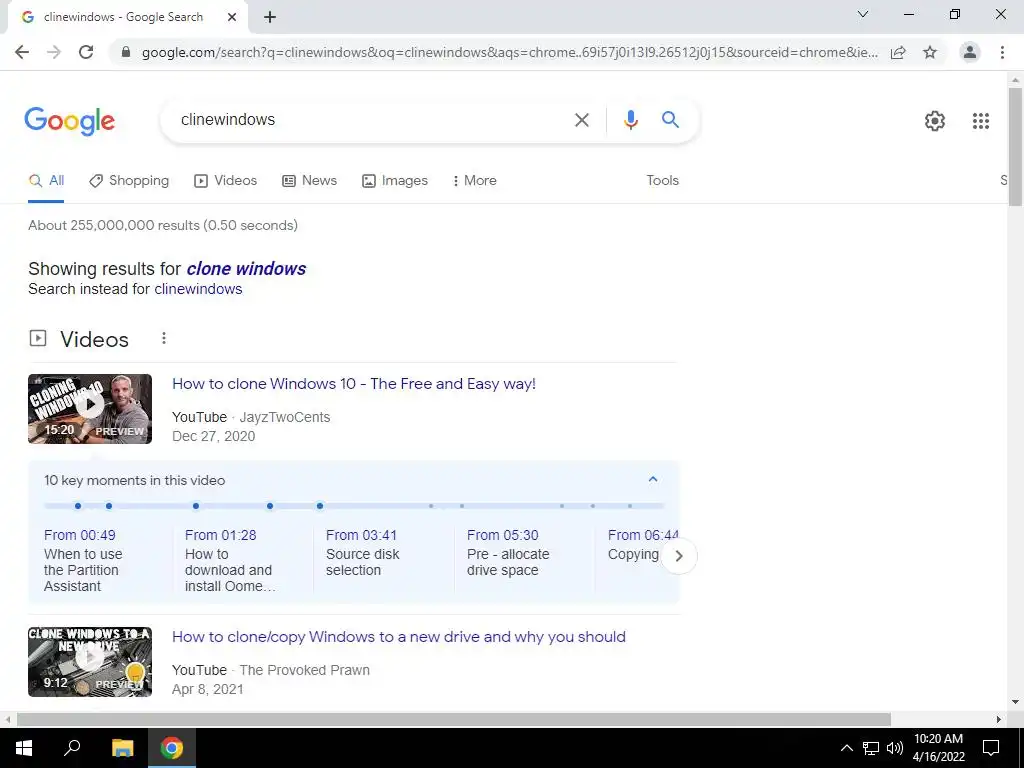Open 'How to clone Windows 10' video link
Viewport: 1024px width, 768px height.
354,384
